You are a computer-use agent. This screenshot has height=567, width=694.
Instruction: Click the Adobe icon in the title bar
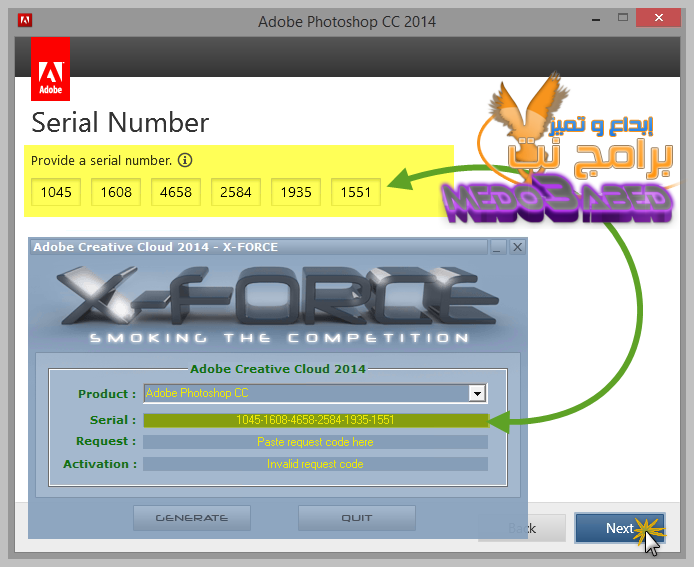point(25,20)
